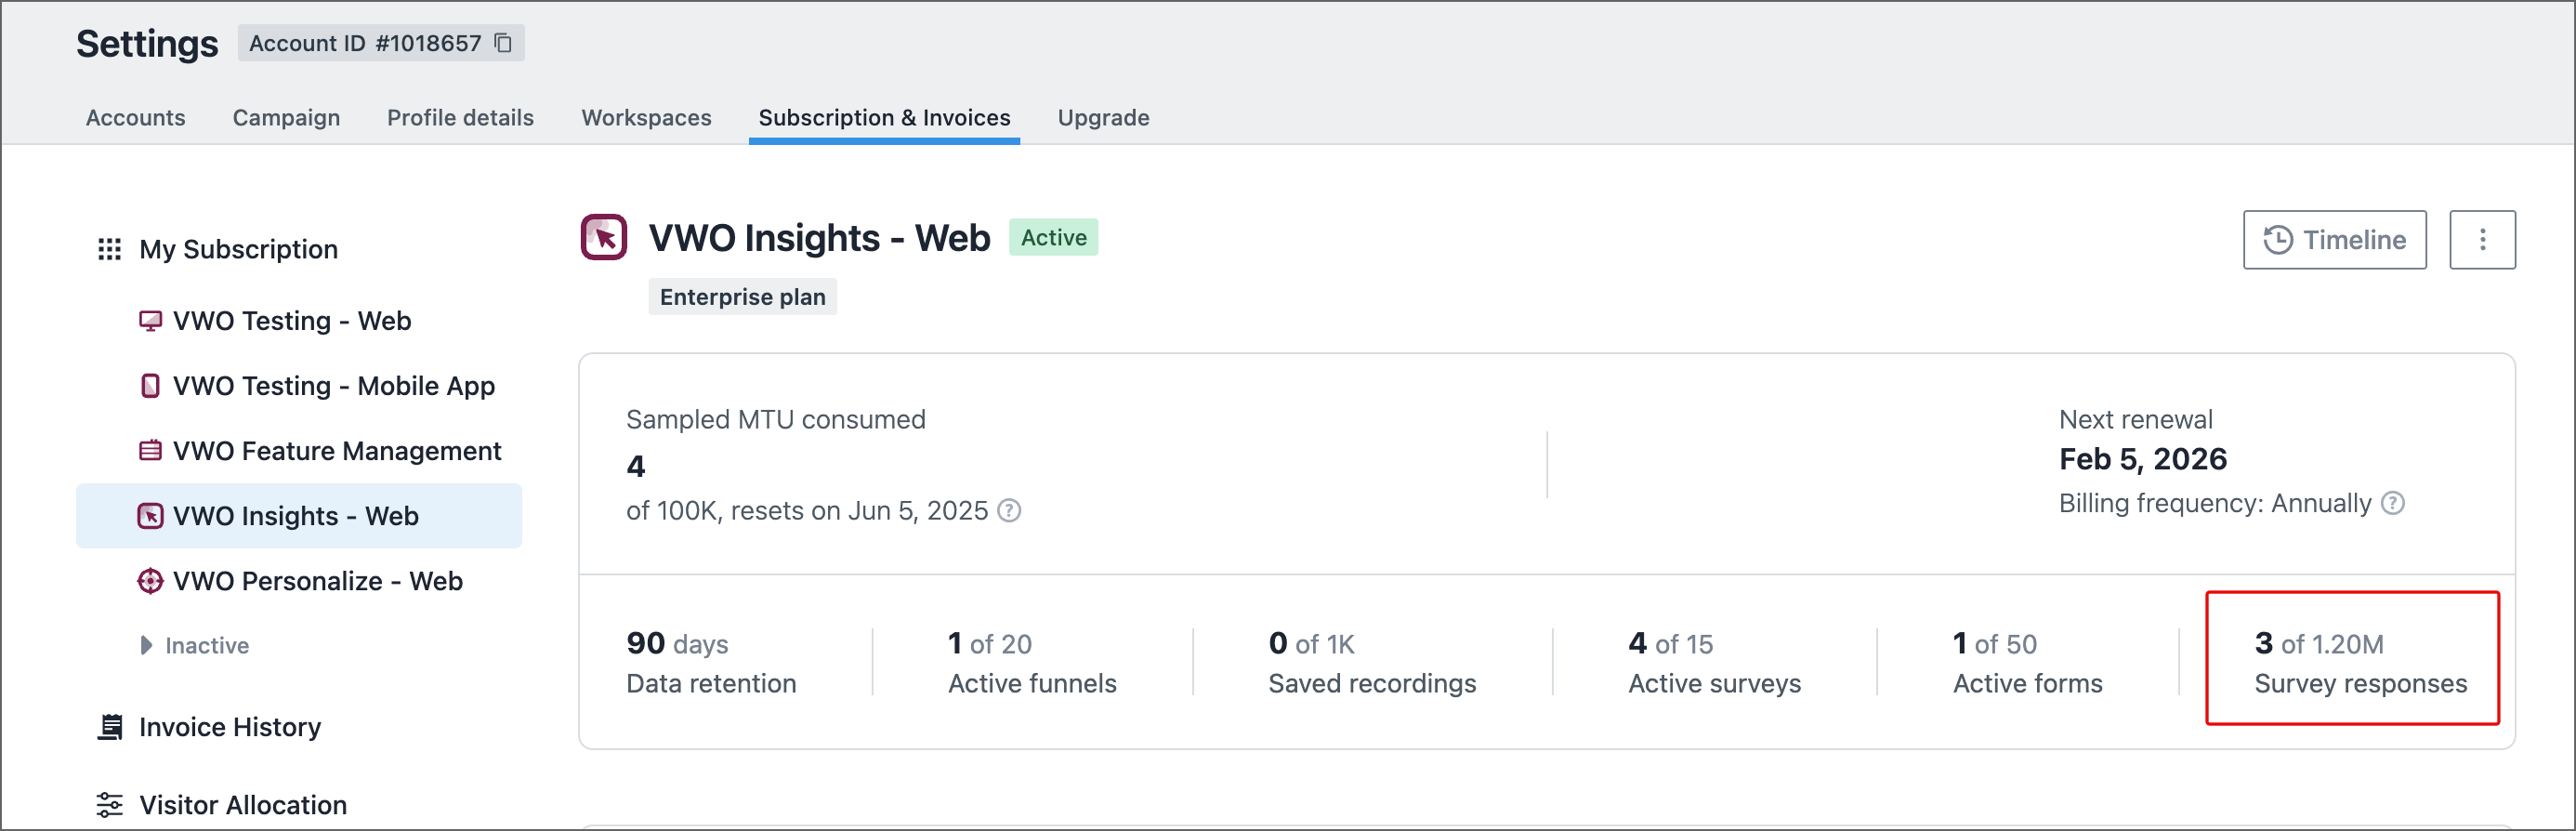Image resolution: width=2576 pixels, height=831 pixels.
Task: Open VWO Testing - Mobile App subscription
Action: click(333, 386)
